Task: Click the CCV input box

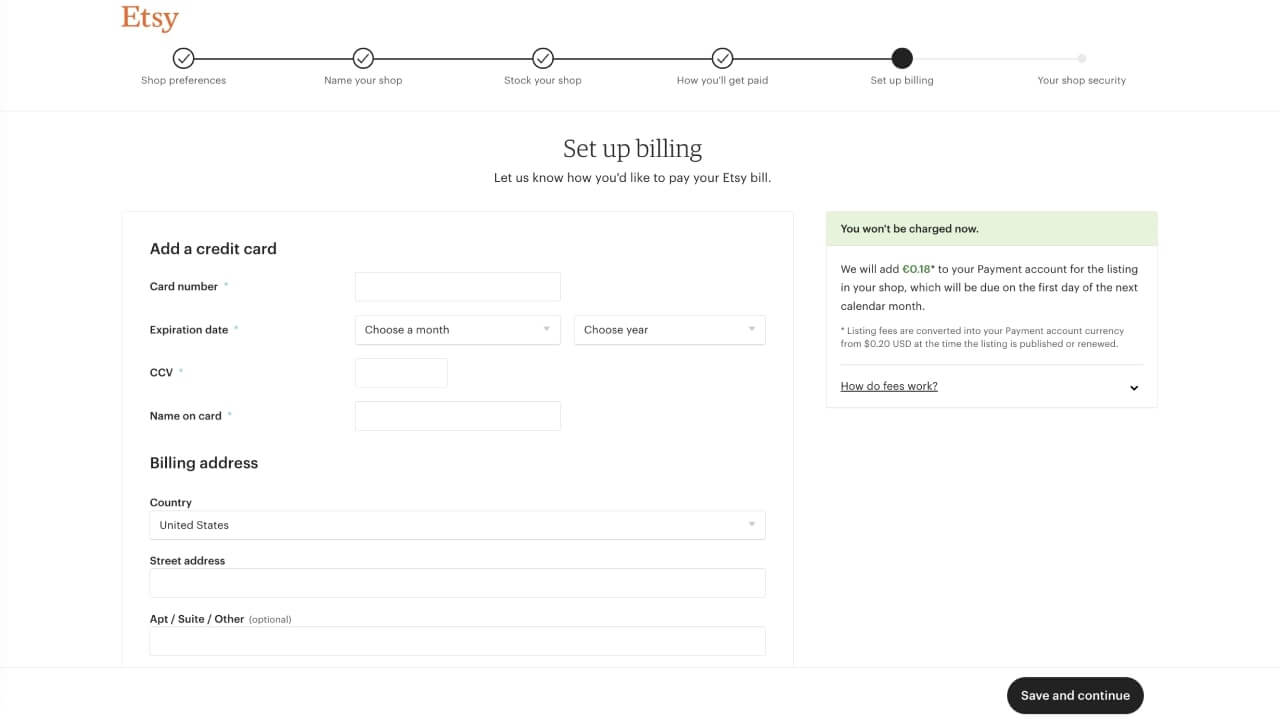Action: pos(401,372)
